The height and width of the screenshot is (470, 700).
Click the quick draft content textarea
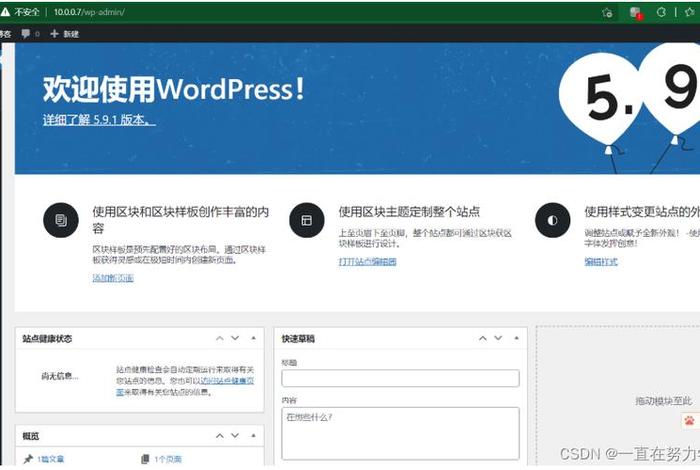[x=400, y=433]
